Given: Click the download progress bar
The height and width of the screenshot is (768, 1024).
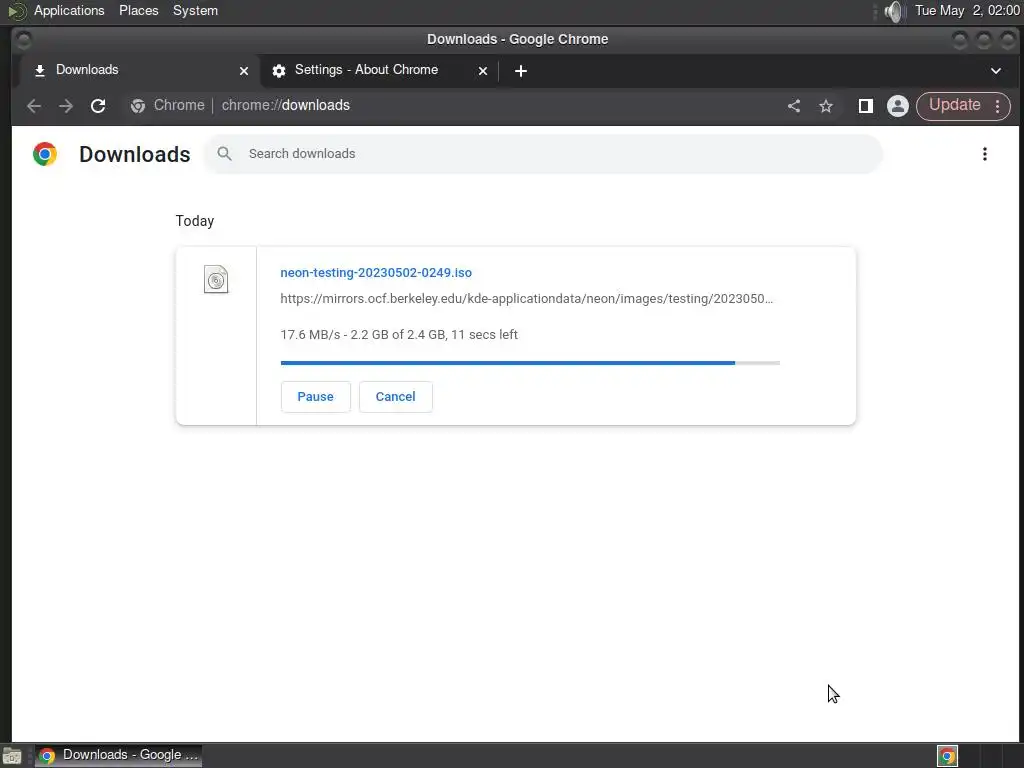Looking at the screenshot, I should click(530, 362).
